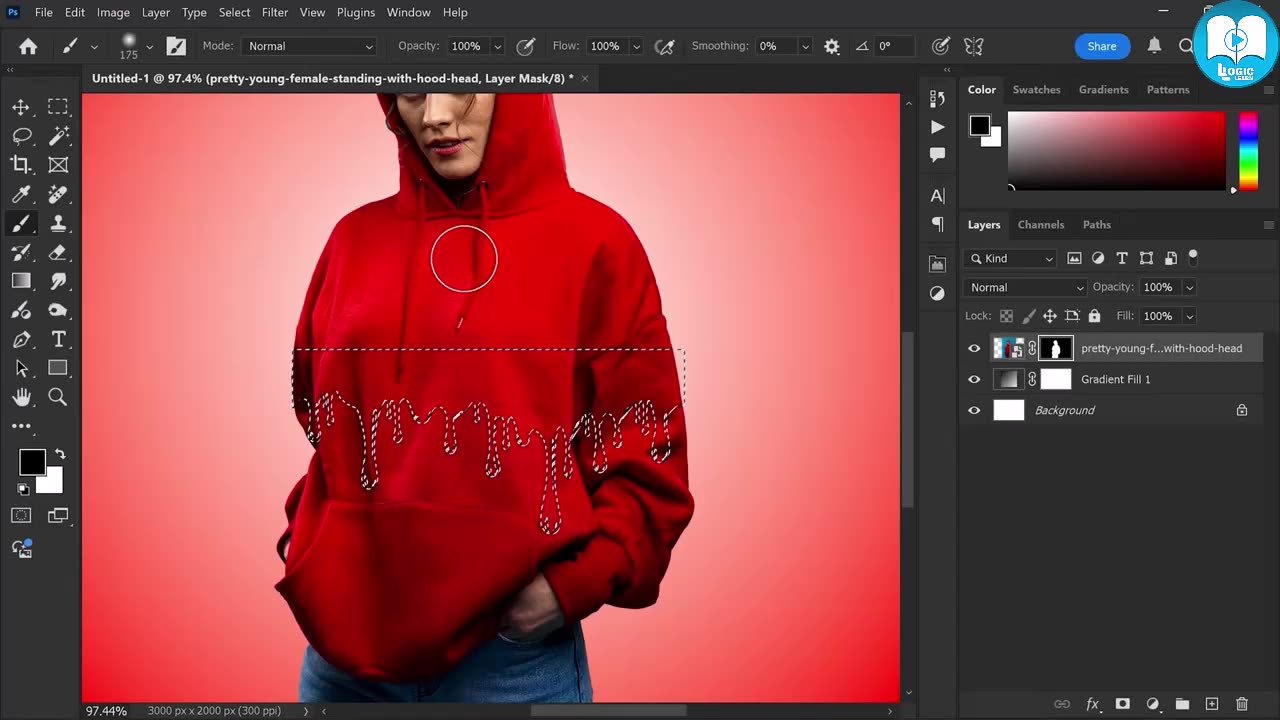Select the Path Selection tool

click(x=21, y=368)
